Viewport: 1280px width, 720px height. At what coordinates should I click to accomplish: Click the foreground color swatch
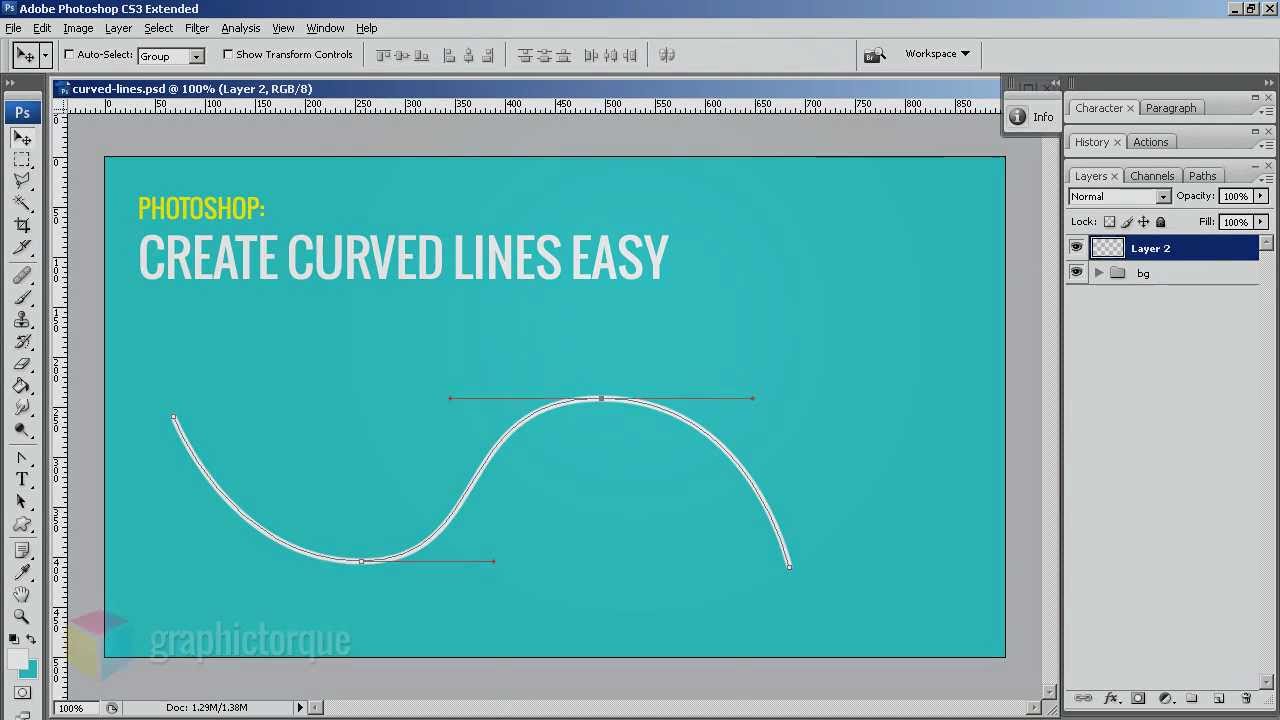click(x=18, y=659)
